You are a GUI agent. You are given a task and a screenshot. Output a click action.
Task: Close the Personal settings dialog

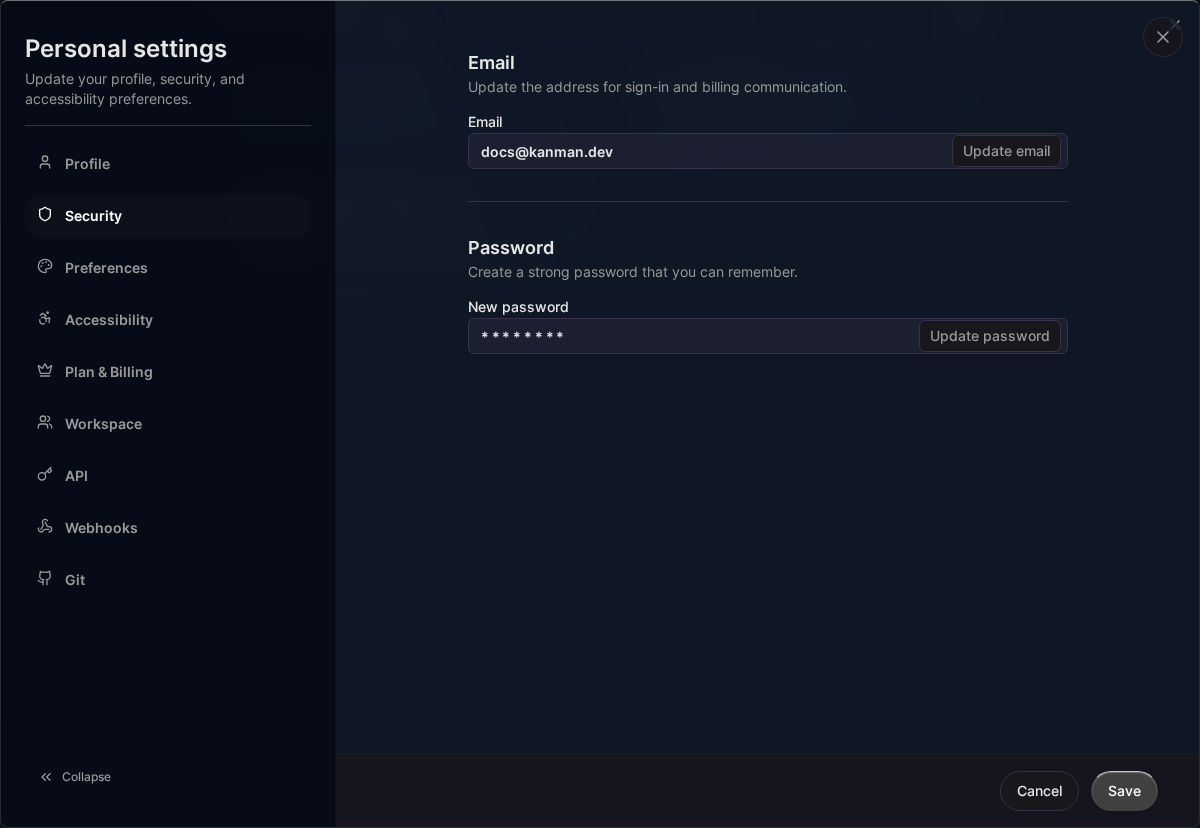(x=1163, y=37)
